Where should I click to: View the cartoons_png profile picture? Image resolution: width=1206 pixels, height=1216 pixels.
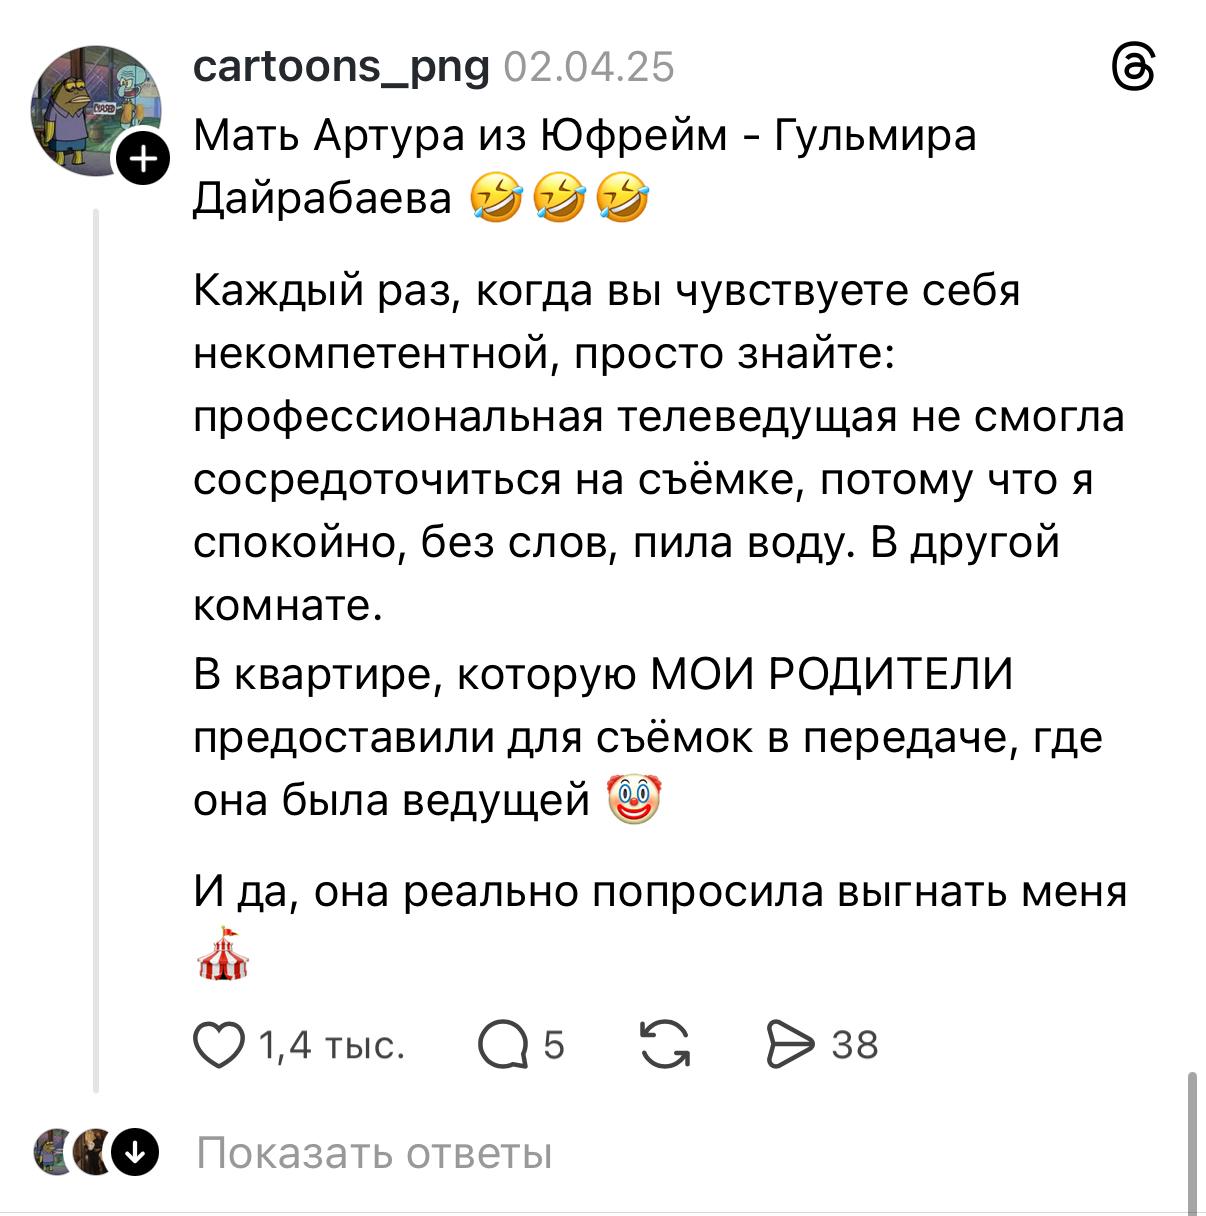click(95, 110)
